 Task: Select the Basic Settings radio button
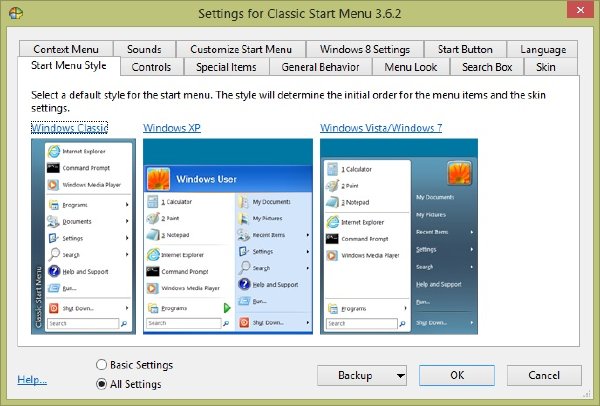(101, 365)
